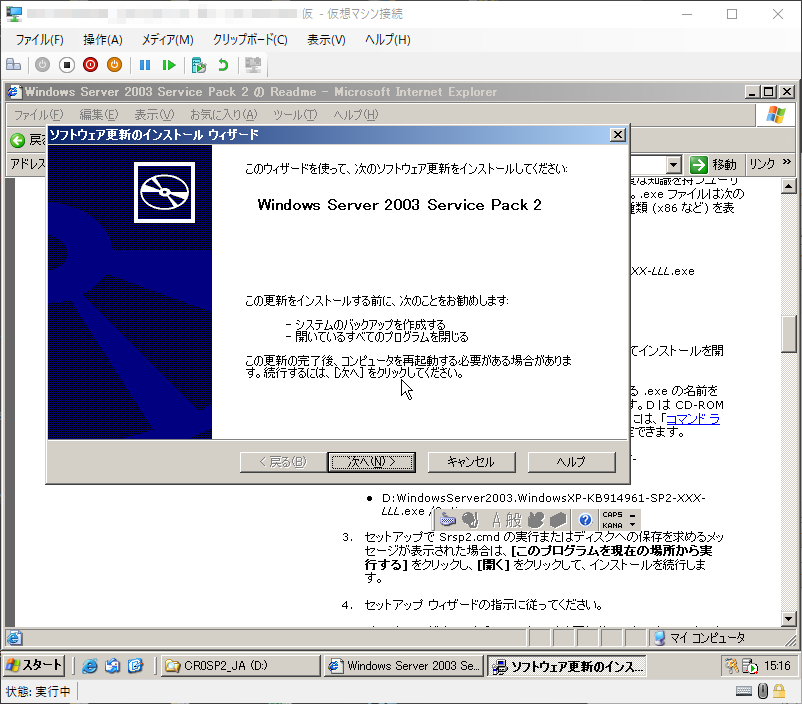Open スタート Start button
The height and width of the screenshot is (704, 802).
coord(34,665)
